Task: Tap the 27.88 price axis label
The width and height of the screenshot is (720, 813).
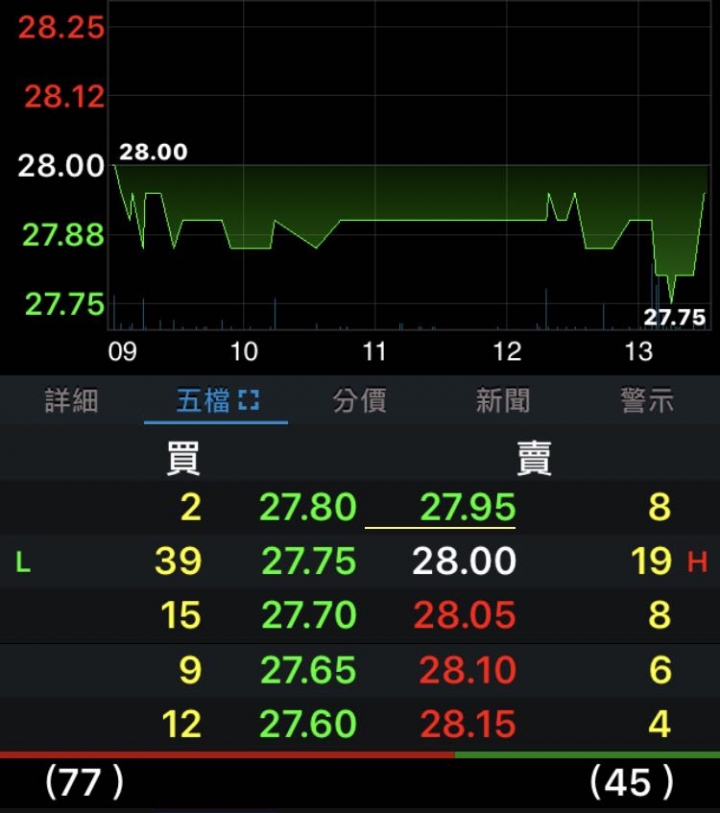Action: [64, 235]
